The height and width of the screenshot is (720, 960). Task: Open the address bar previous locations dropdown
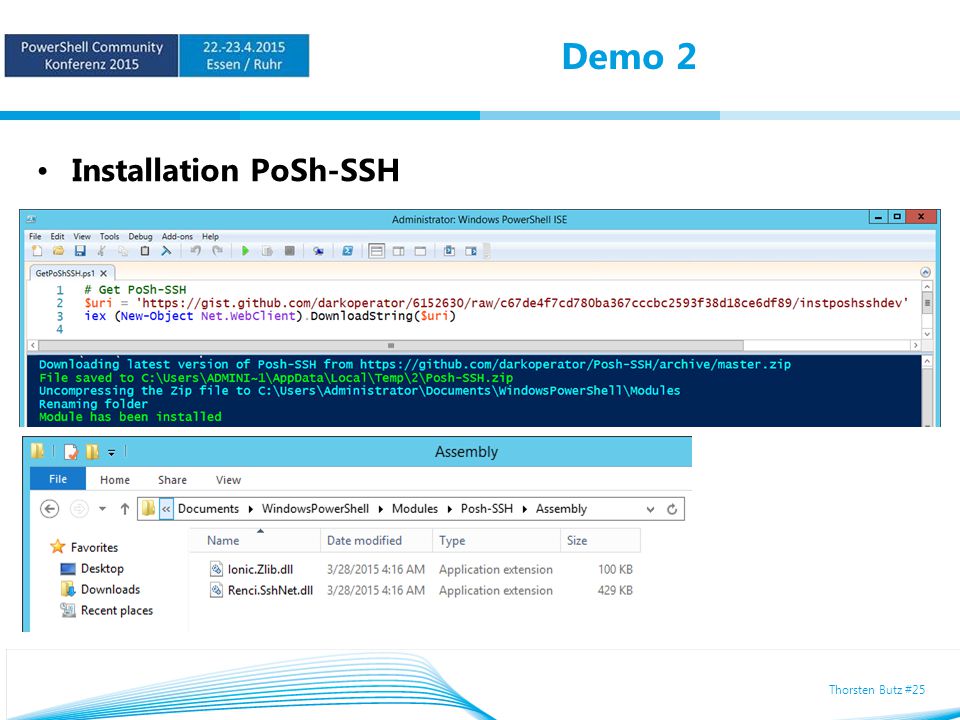point(650,509)
